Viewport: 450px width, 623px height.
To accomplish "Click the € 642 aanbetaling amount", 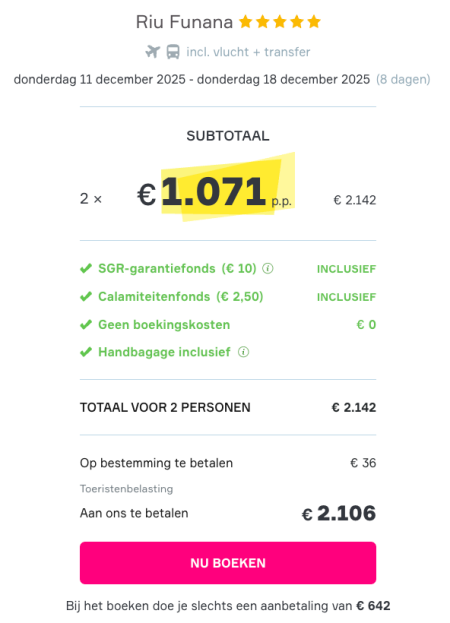I will click(373, 606).
